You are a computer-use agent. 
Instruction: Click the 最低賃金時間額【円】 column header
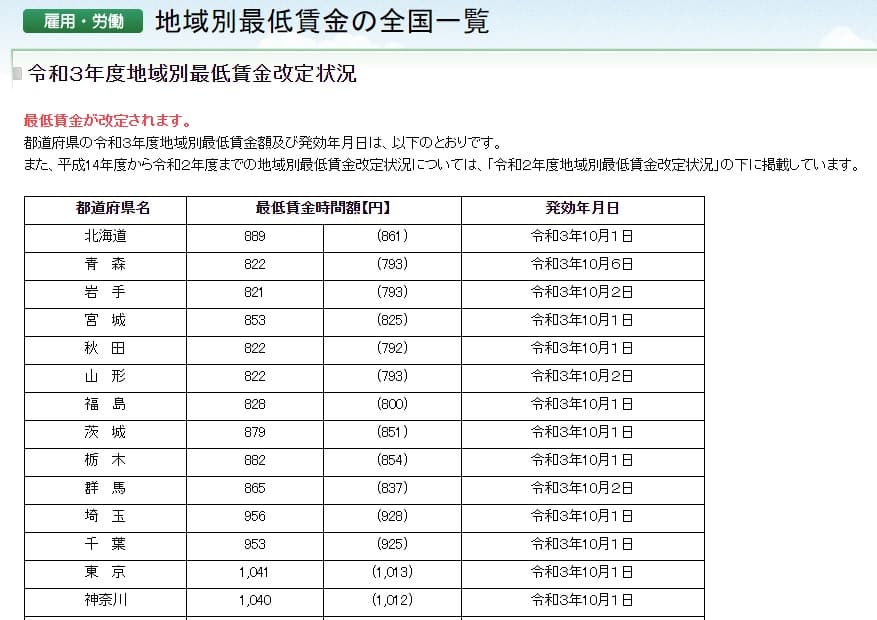[323, 208]
